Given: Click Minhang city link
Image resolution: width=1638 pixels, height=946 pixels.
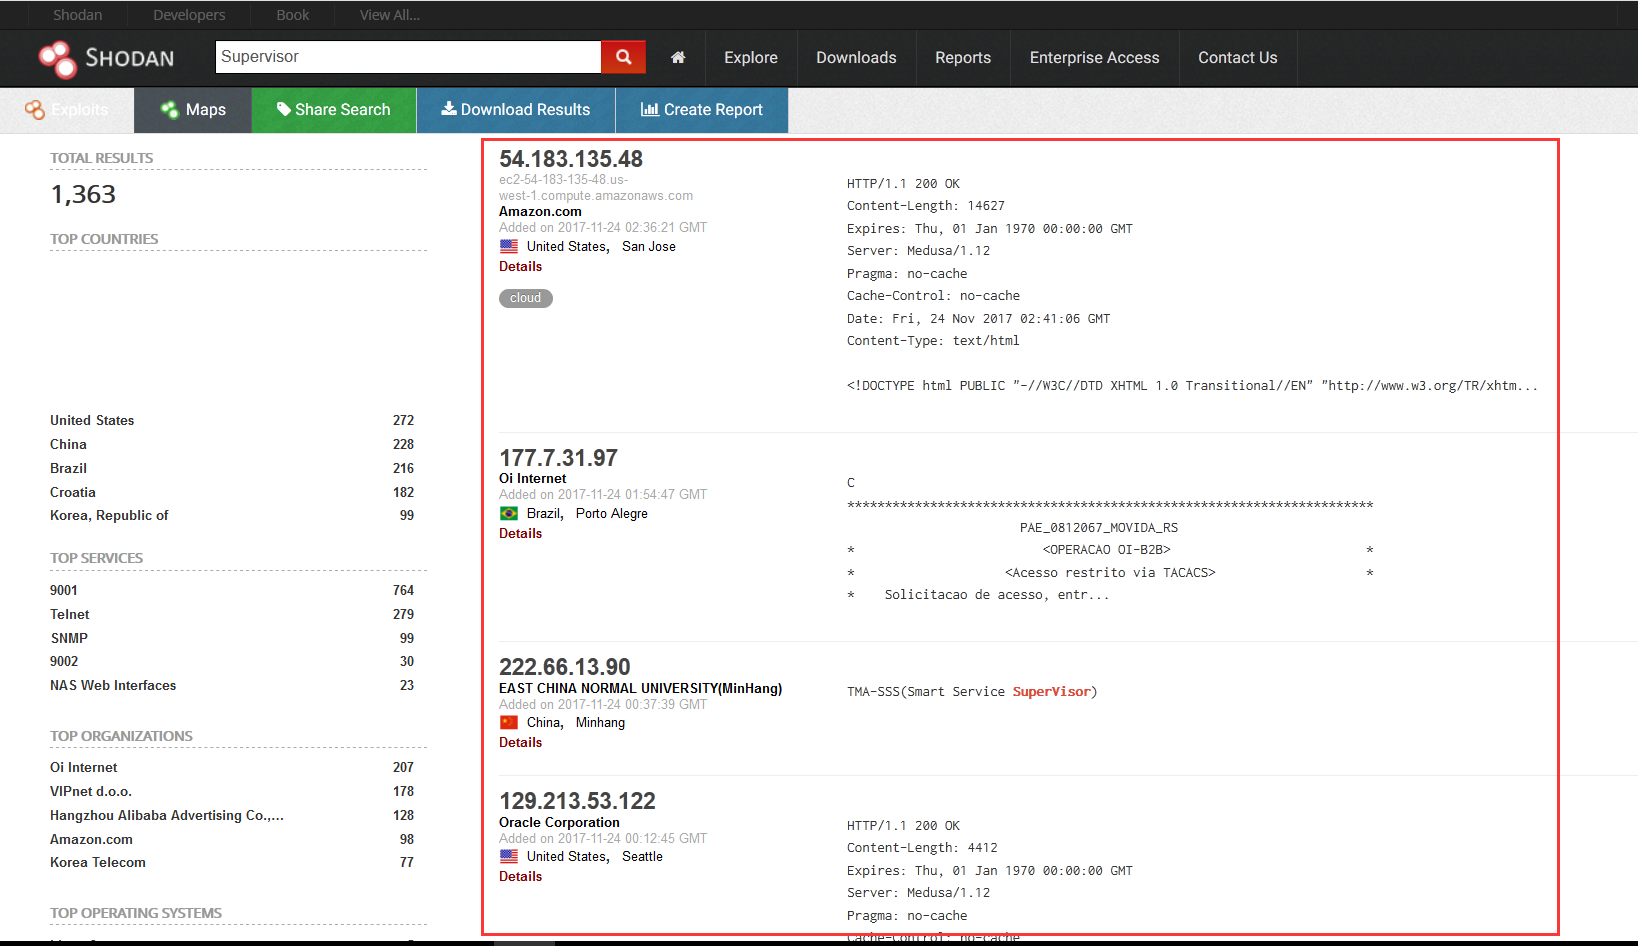Looking at the screenshot, I should pos(600,723).
